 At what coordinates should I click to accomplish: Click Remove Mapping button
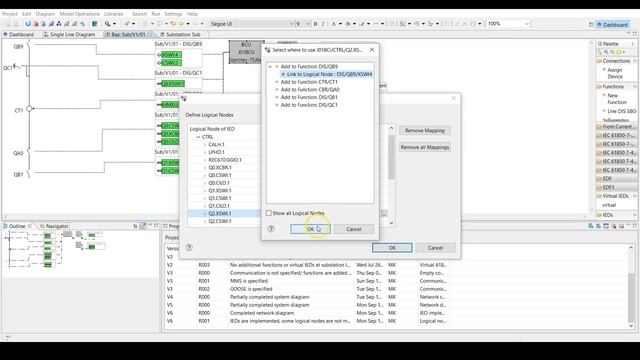(425, 131)
